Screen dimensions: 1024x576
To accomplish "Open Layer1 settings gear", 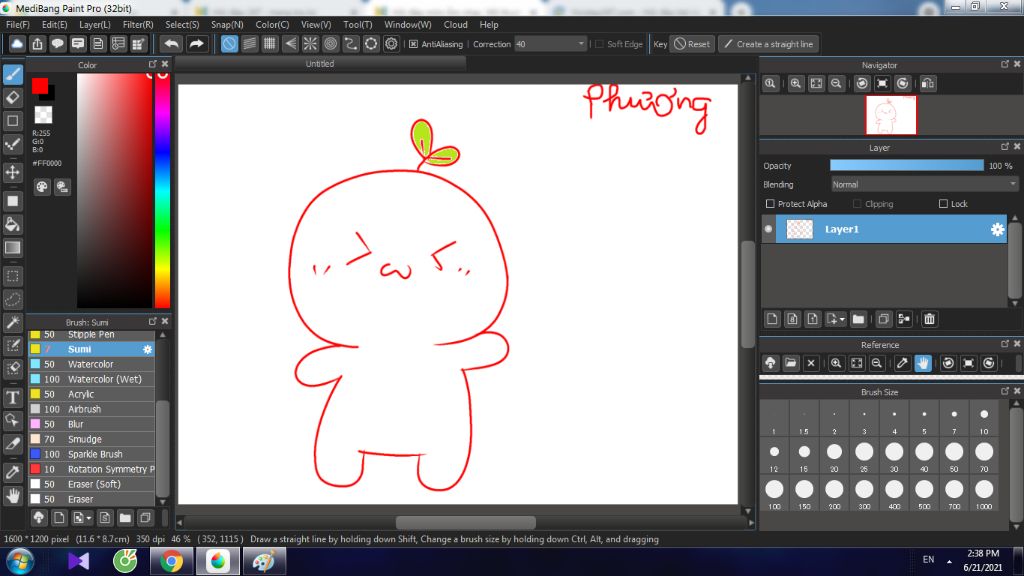I will pos(997,229).
